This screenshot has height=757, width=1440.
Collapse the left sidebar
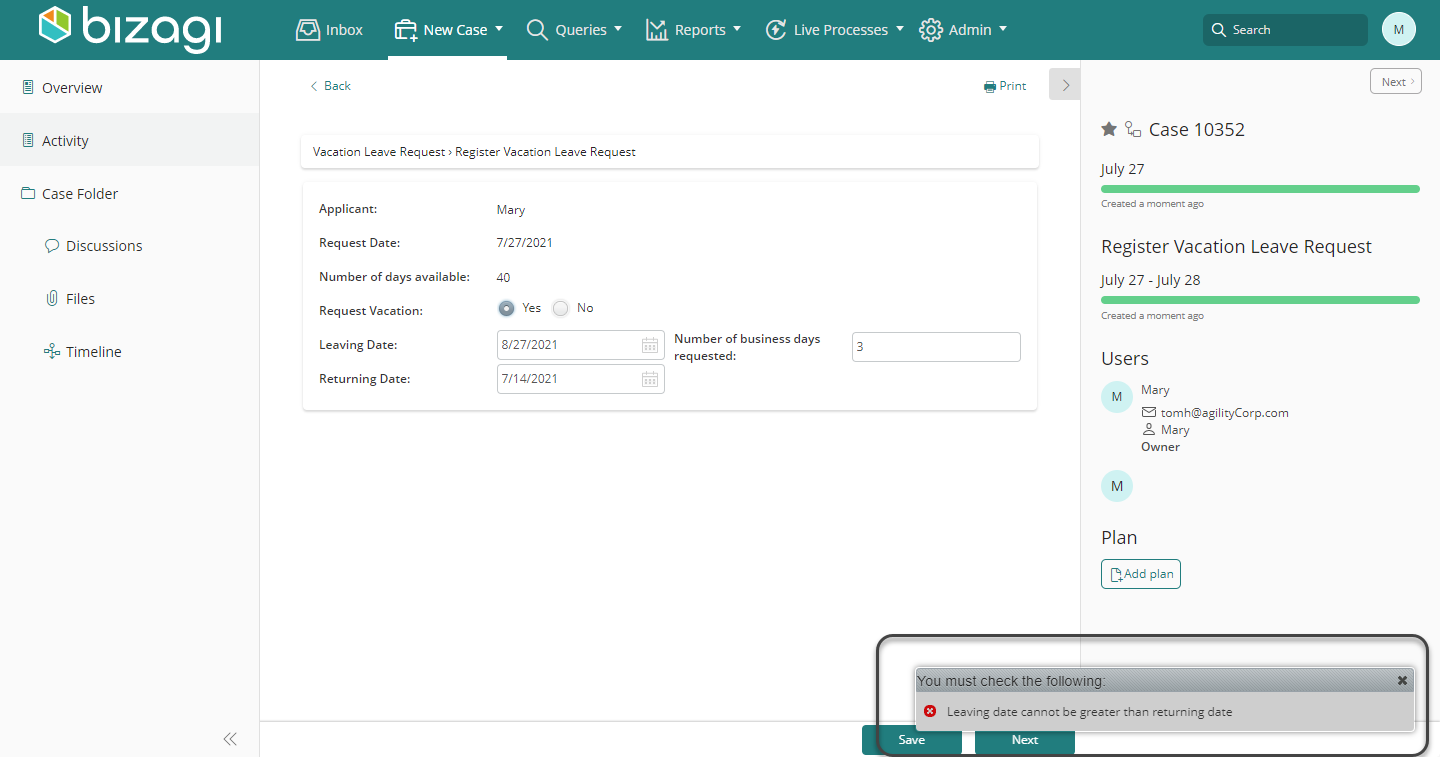click(230, 739)
